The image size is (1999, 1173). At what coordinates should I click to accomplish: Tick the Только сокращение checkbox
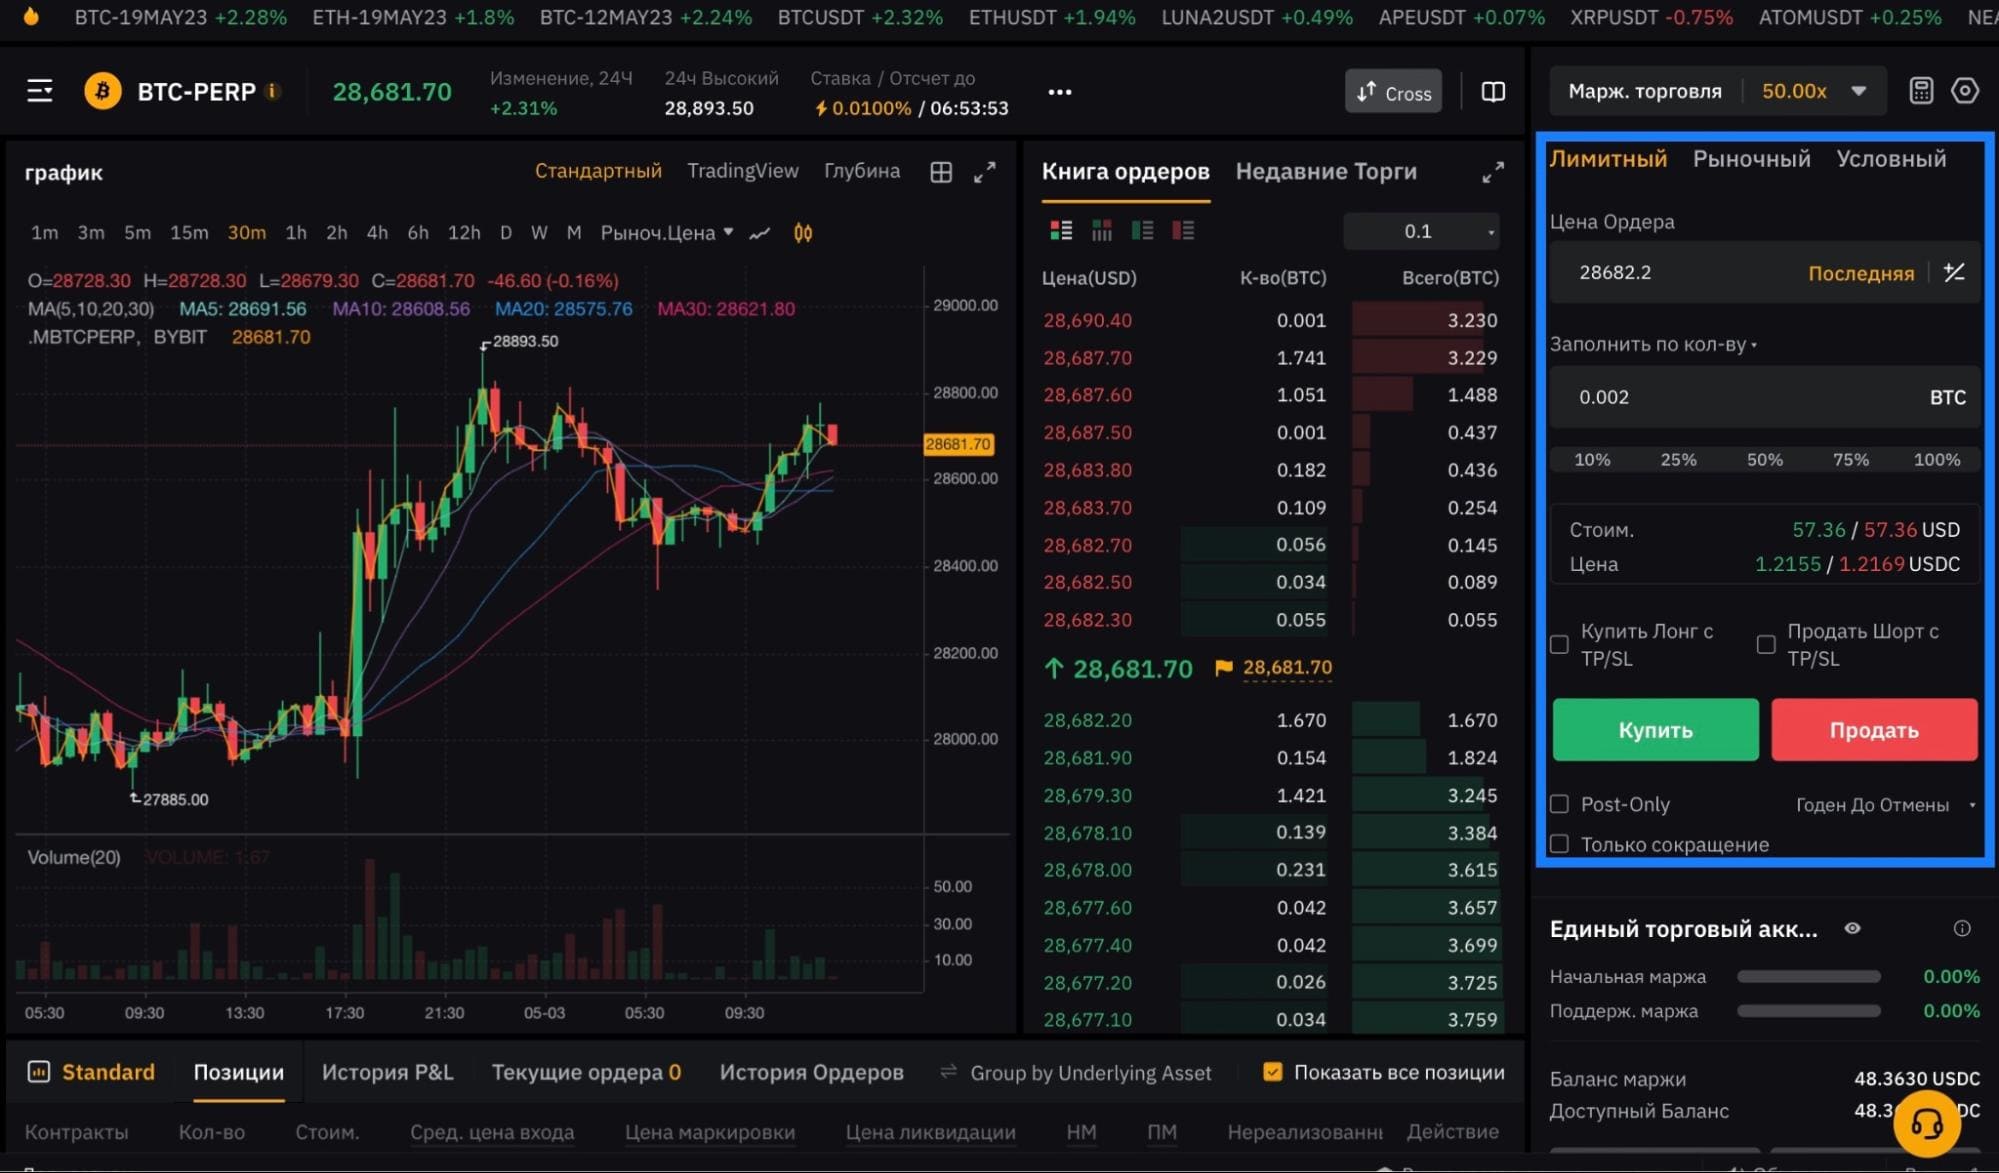pos(1559,844)
